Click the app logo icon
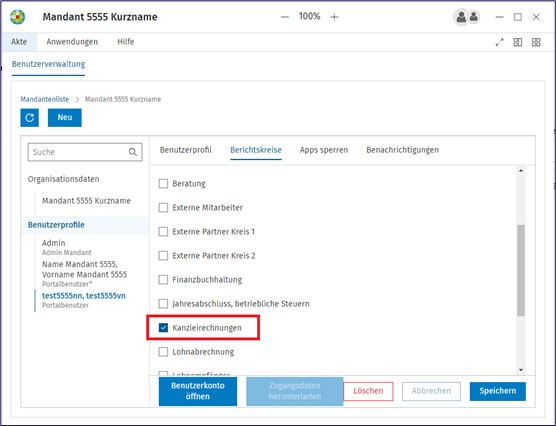 17,17
